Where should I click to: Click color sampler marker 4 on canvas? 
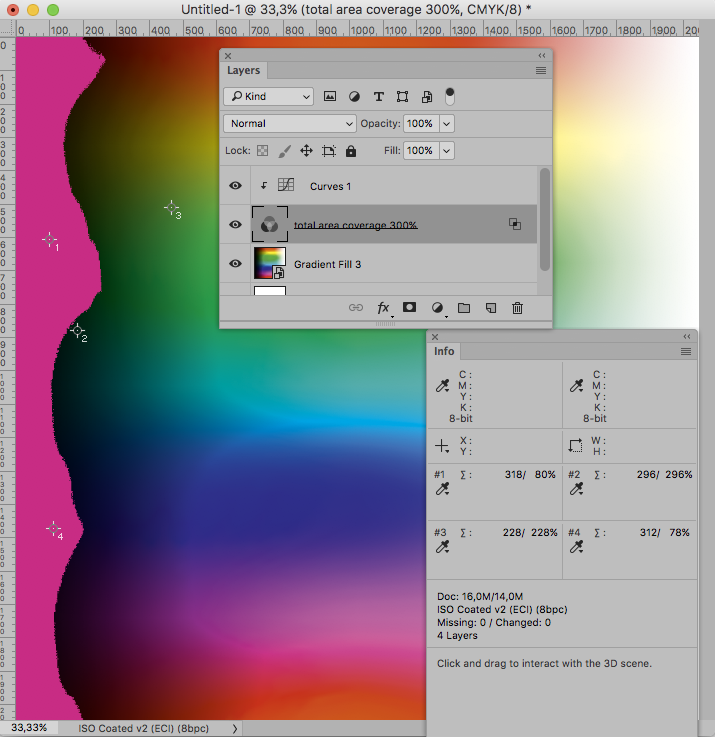53,528
